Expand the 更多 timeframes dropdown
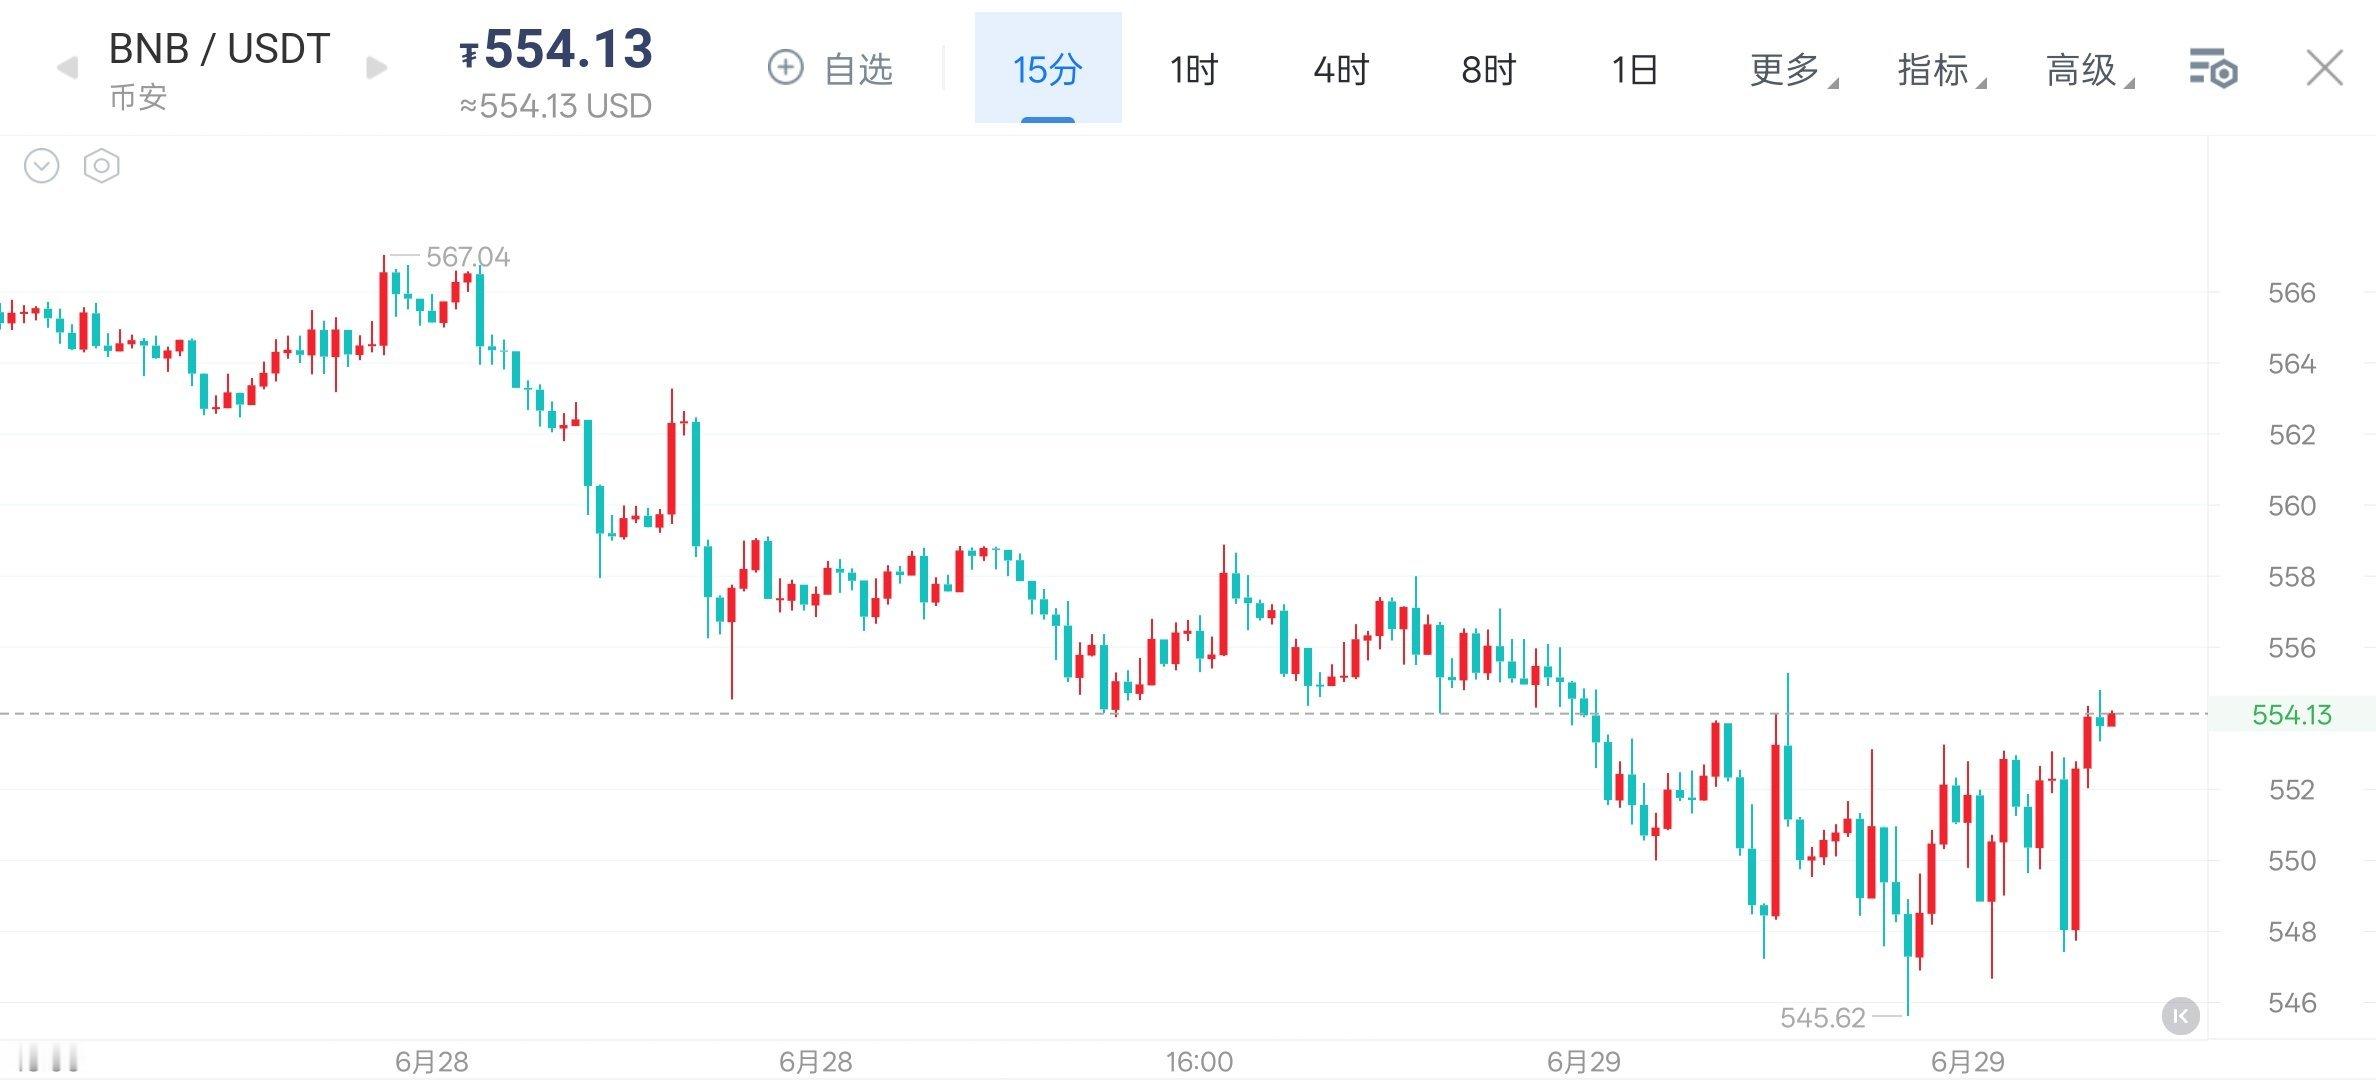This screenshot has width=2376, height=1080. pos(1793,70)
